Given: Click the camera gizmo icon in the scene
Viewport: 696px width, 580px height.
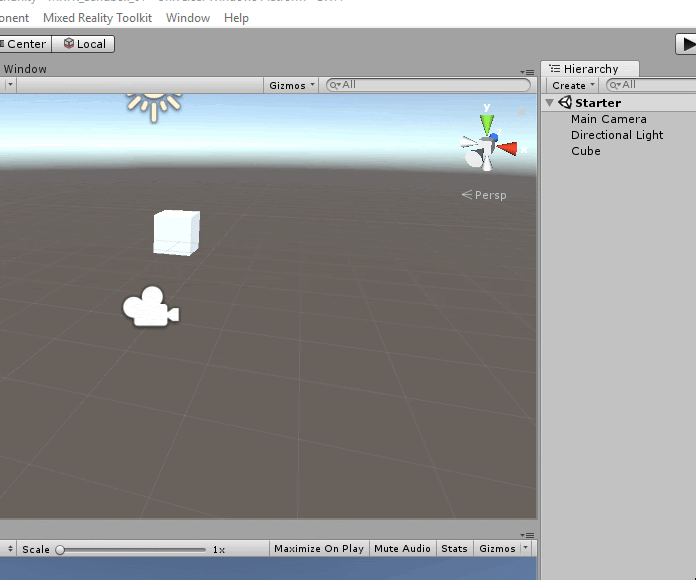Looking at the screenshot, I should click(150, 307).
